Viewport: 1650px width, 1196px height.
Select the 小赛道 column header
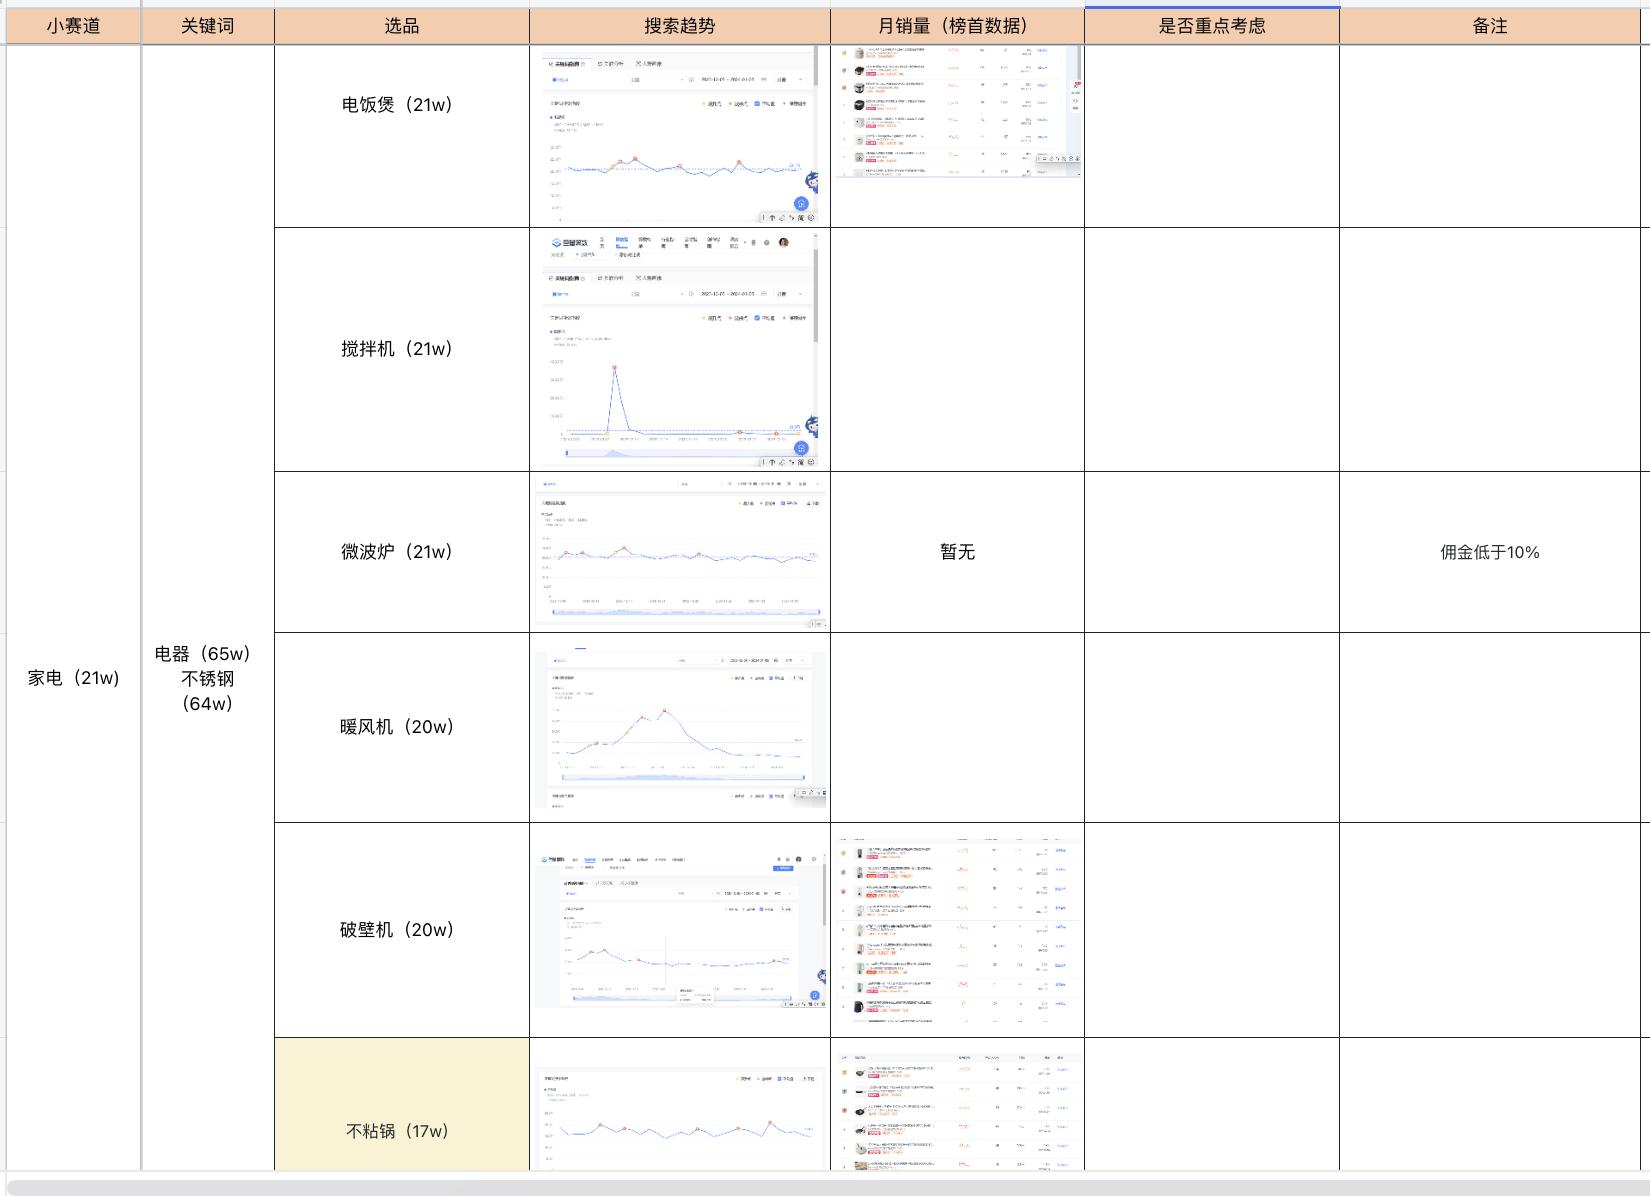(73, 26)
